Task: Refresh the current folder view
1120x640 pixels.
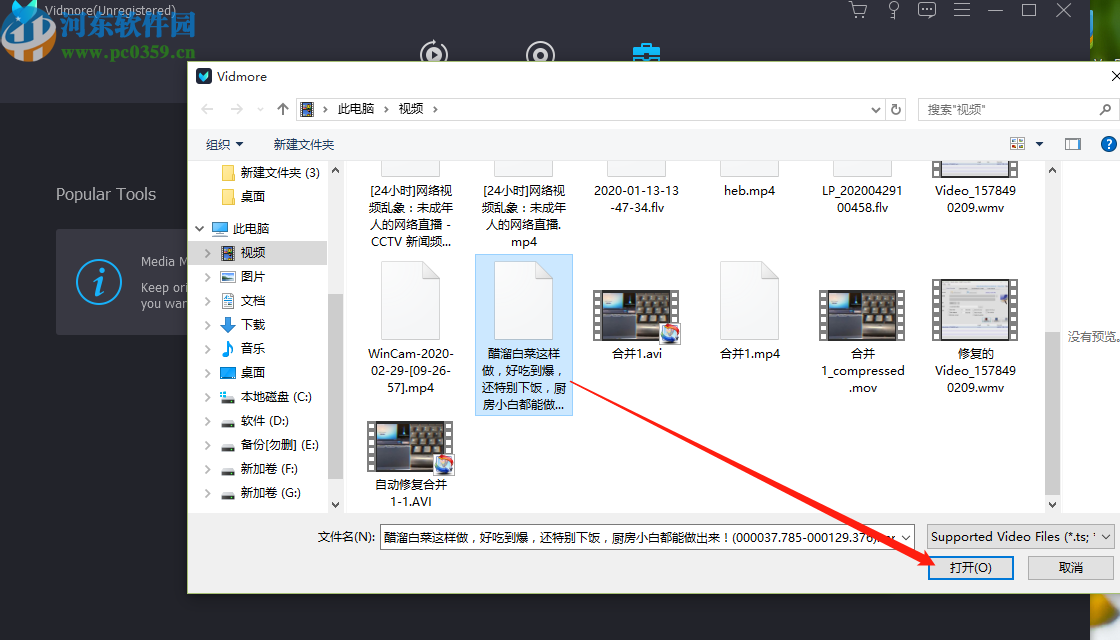Action: [x=896, y=109]
